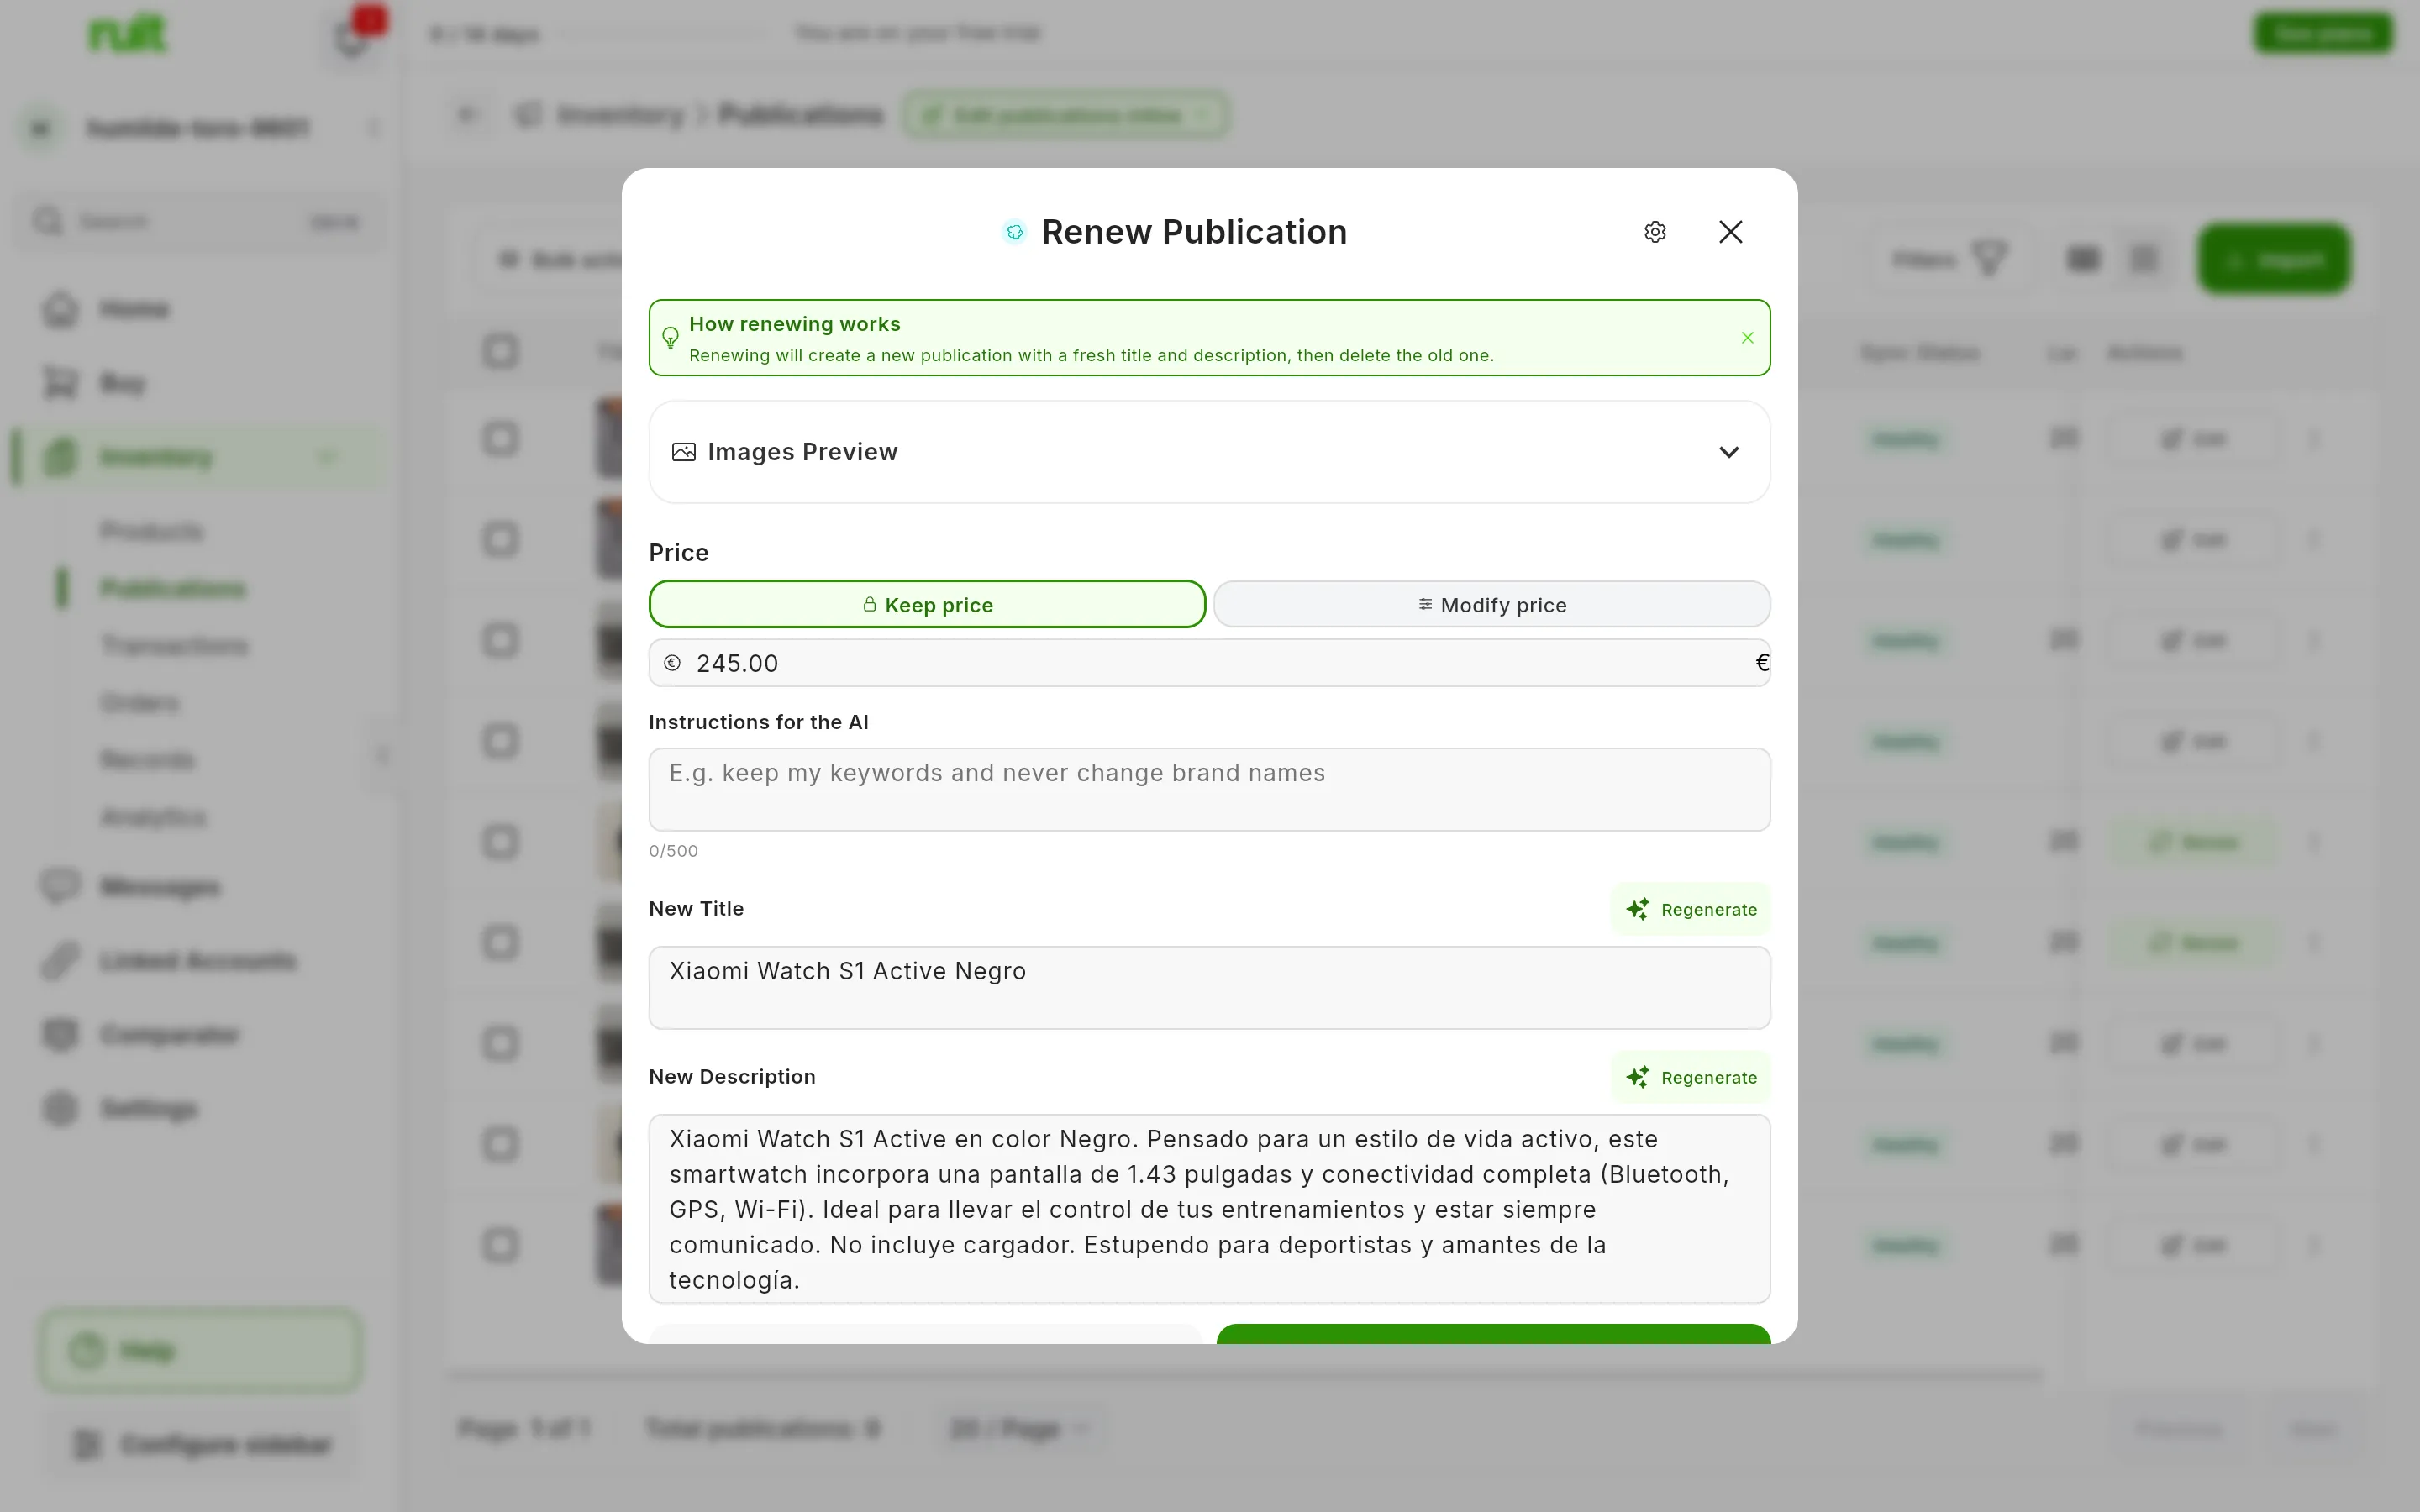
Task: Tick the select-all checkbox in the table header
Action: (500, 351)
